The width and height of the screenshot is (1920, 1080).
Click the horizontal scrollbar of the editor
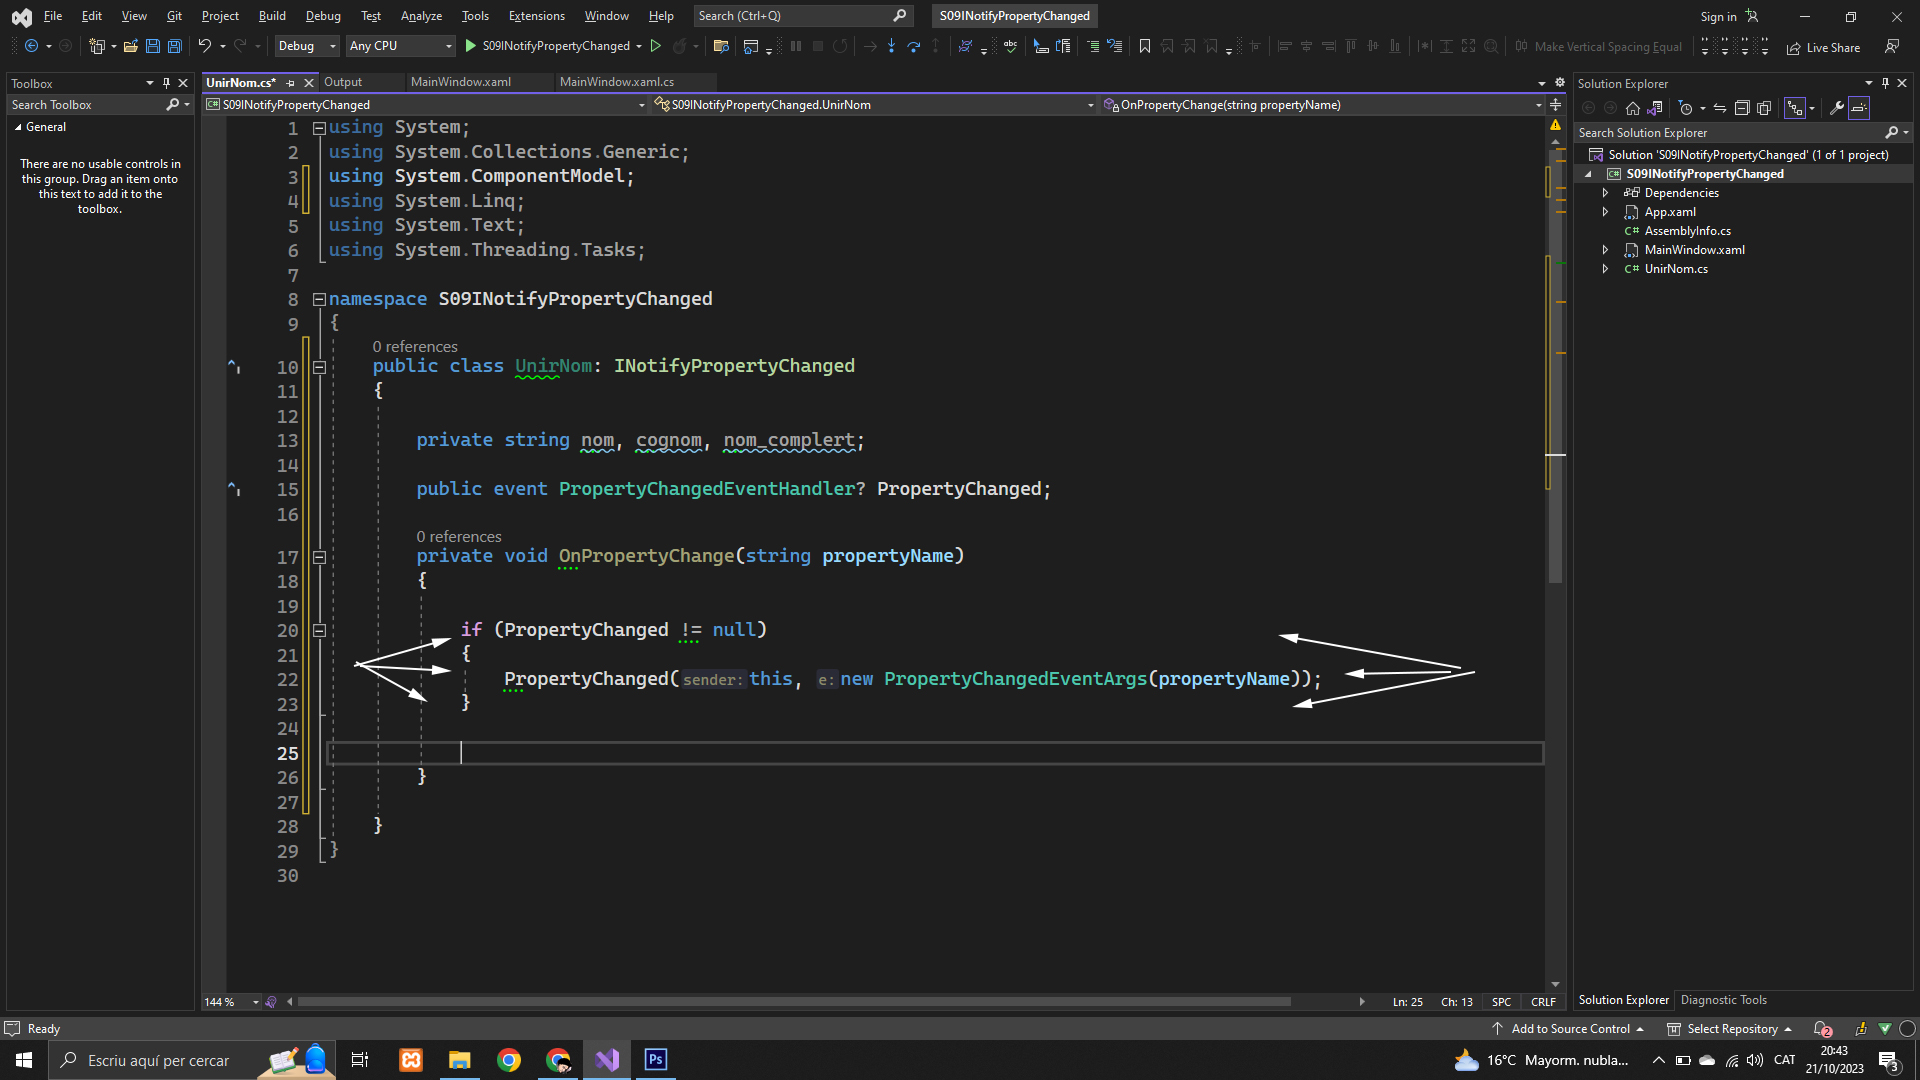[793, 1001]
